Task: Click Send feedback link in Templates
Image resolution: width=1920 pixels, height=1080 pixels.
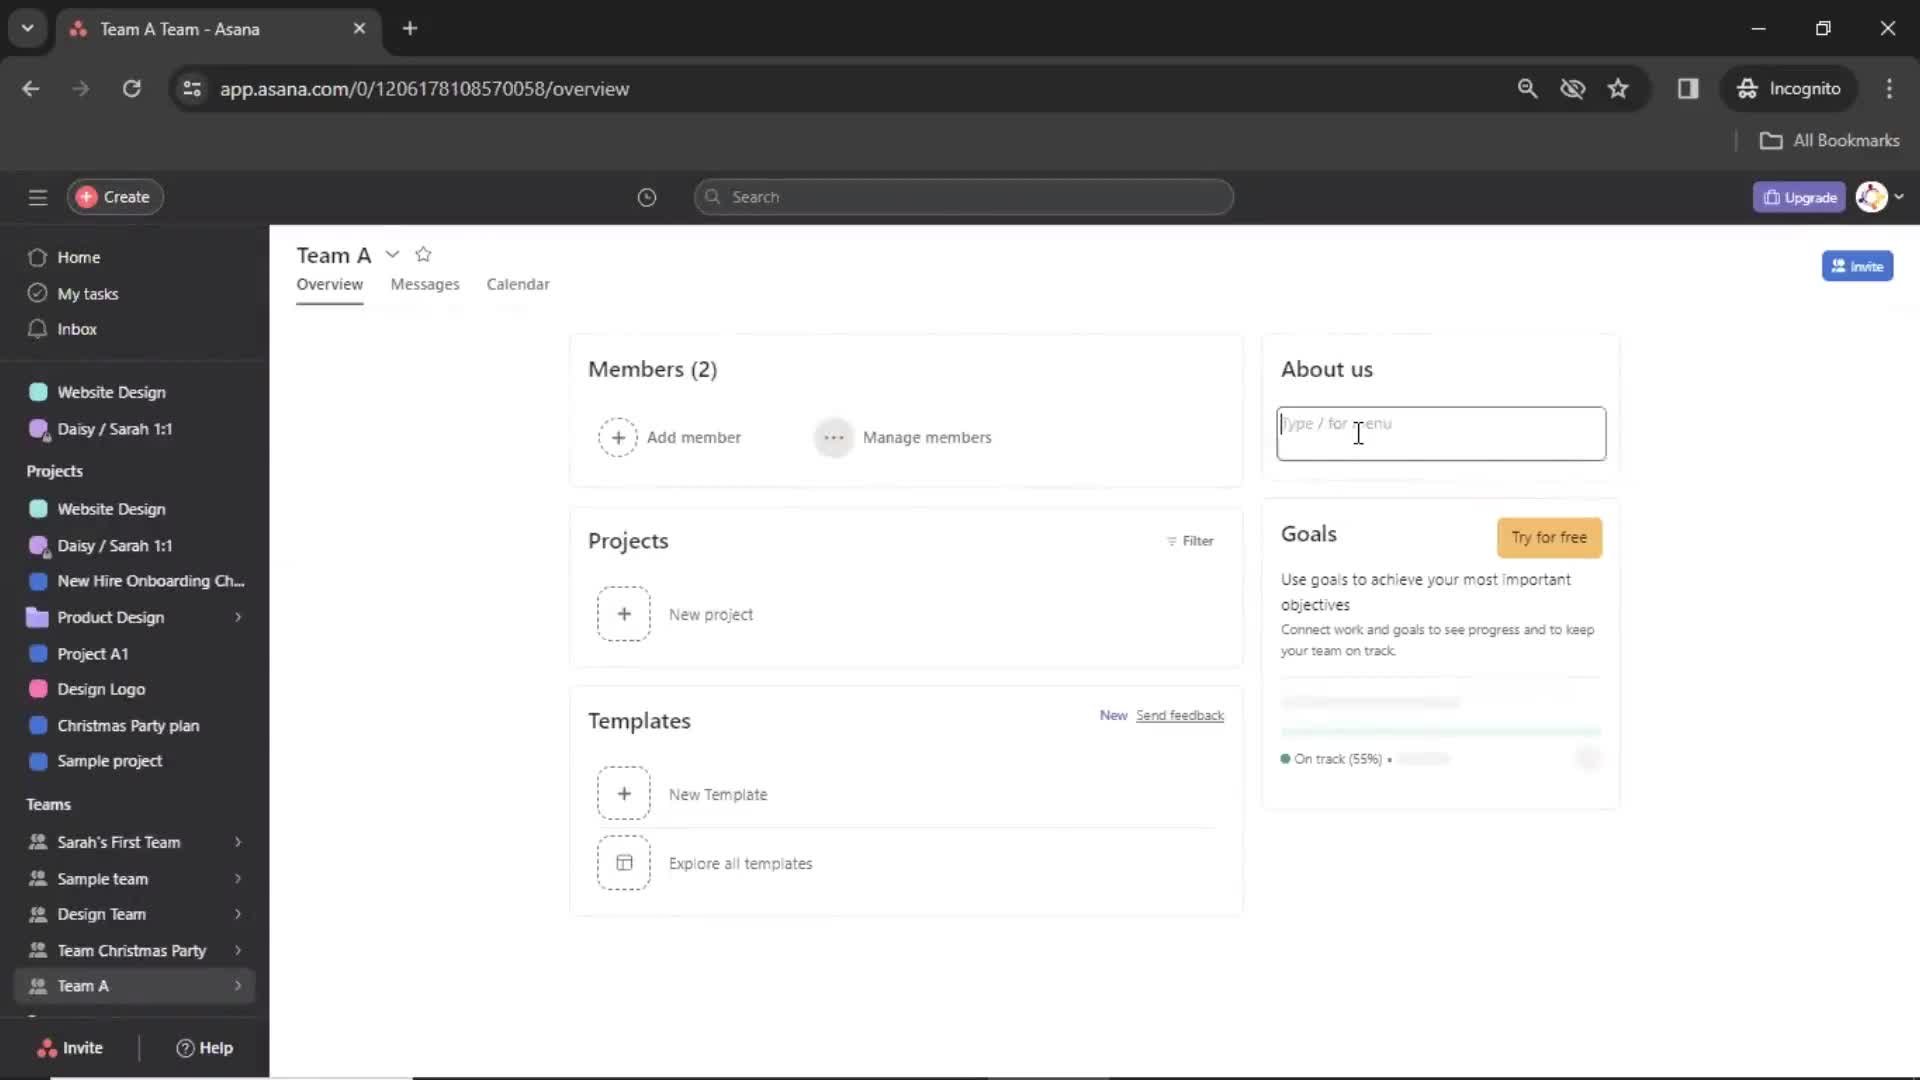Action: (x=1180, y=715)
